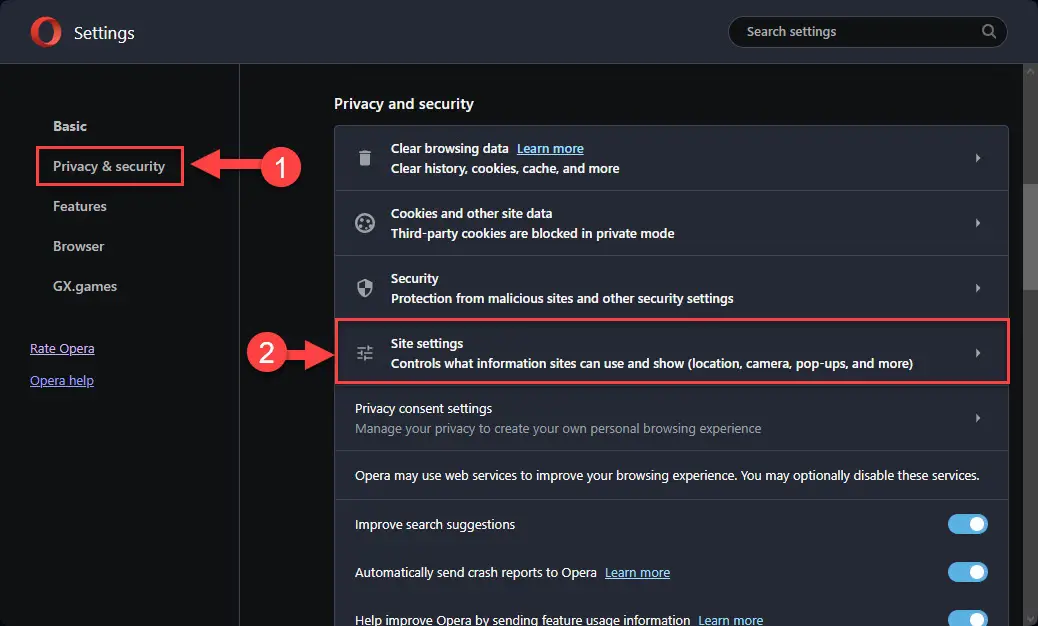The height and width of the screenshot is (626, 1038).
Task: Click "Third-party cookies are blocked" description
Action: (x=532, y=233)
